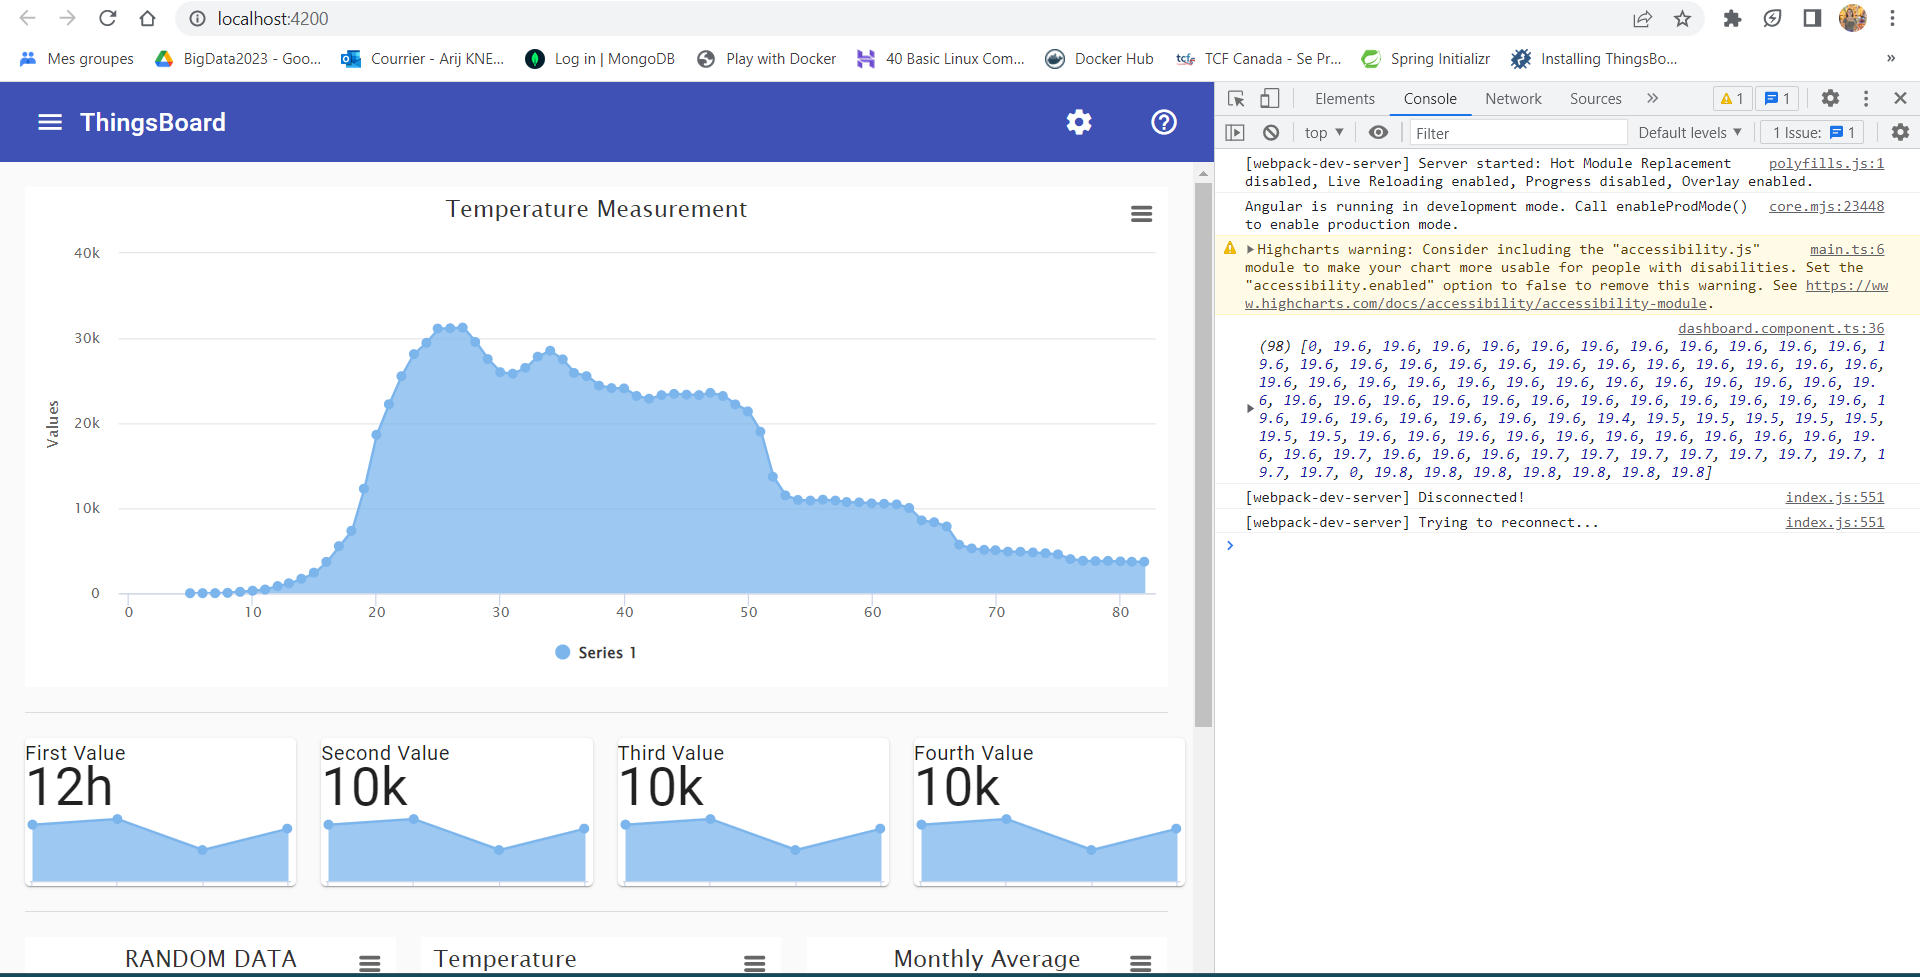Click inside the console Filter input field
Viewport: 1920px width, 977px height.
1517,132
